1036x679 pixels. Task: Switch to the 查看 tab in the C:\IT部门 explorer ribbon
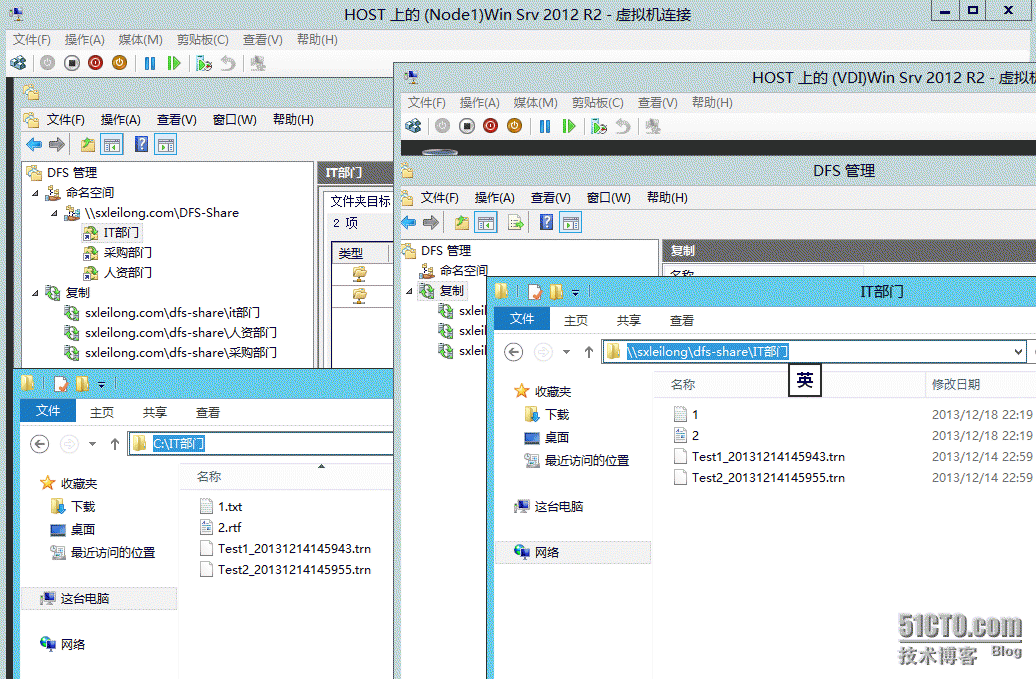pos(207,412)
